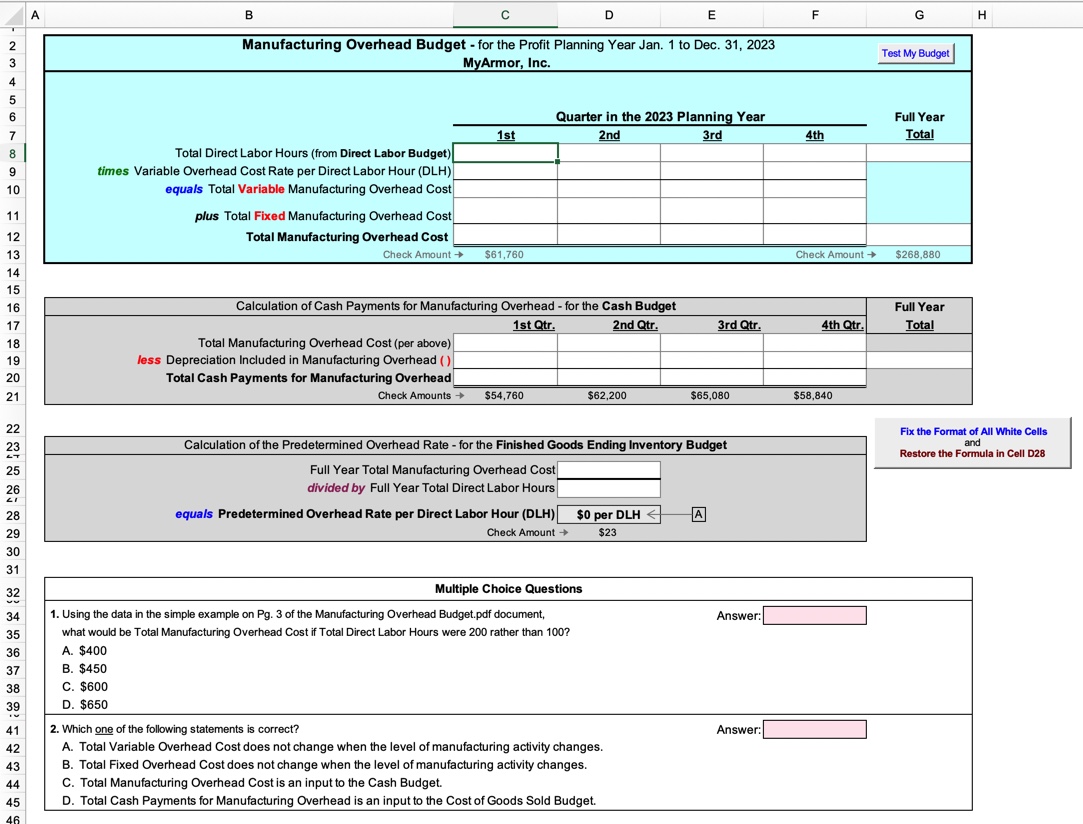Select the $0 per DLH result cell
This screenshot has height=824, width=1083.
[609, 514]
